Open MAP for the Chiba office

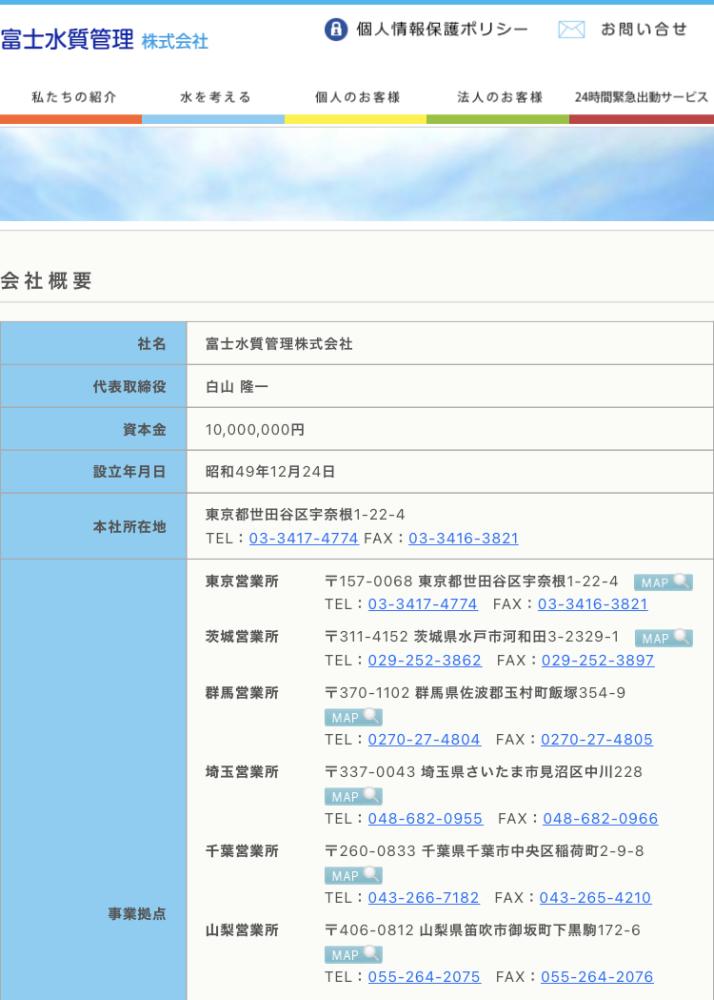[353, 875]
